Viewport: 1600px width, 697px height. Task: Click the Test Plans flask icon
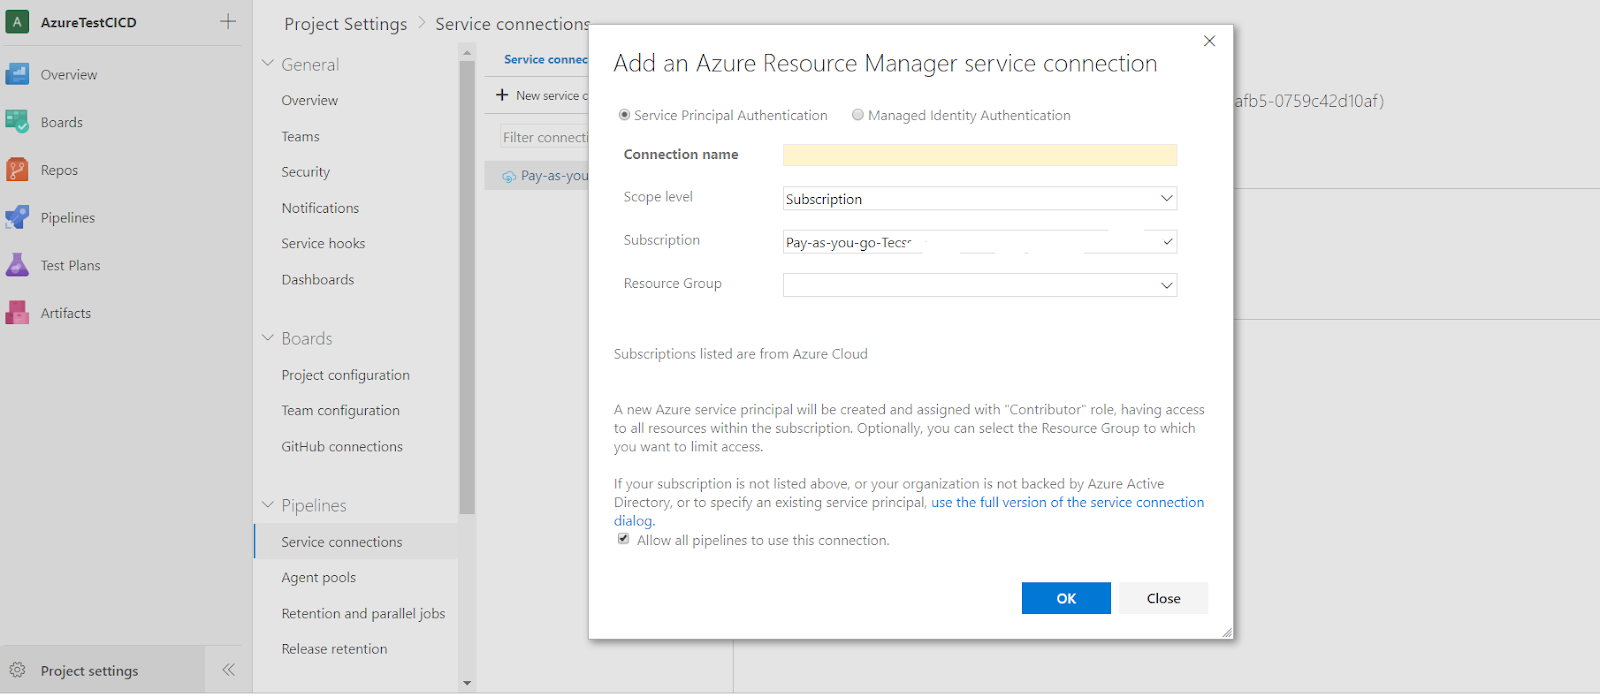pos(17,265)
